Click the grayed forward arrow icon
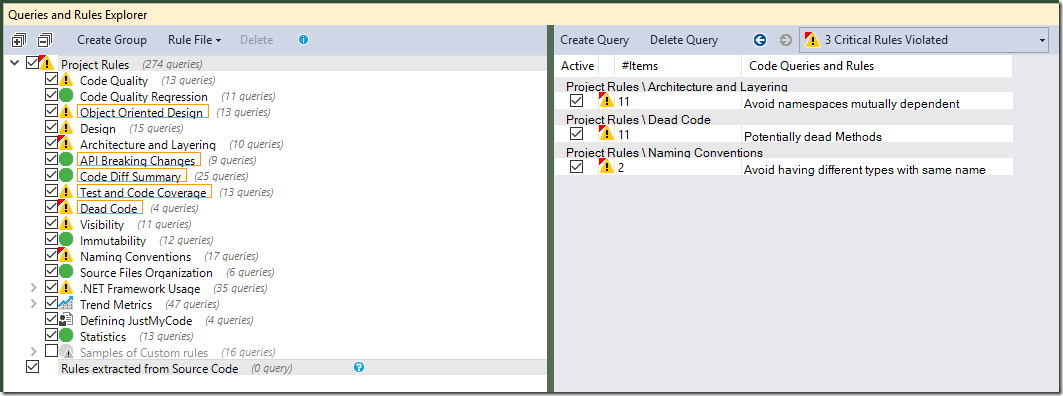The image size is (1063, 396). pos(786,40)
